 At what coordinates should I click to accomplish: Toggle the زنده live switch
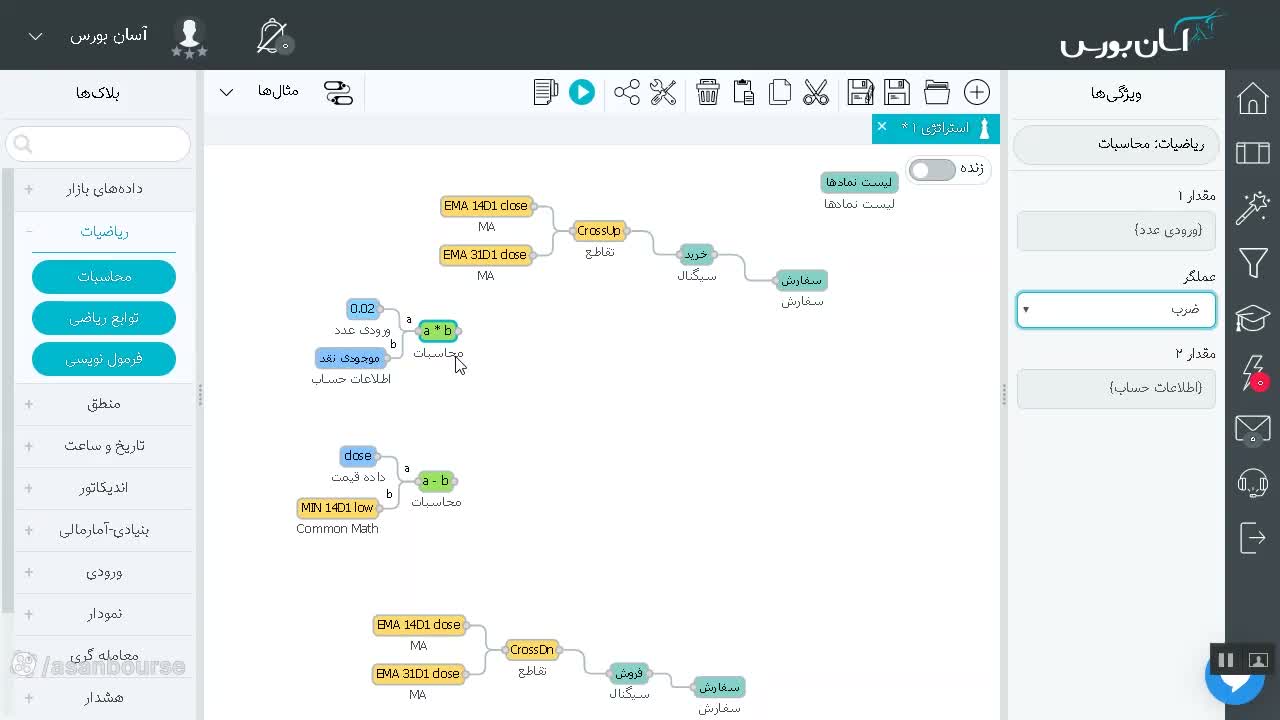[x=933, y=170]
